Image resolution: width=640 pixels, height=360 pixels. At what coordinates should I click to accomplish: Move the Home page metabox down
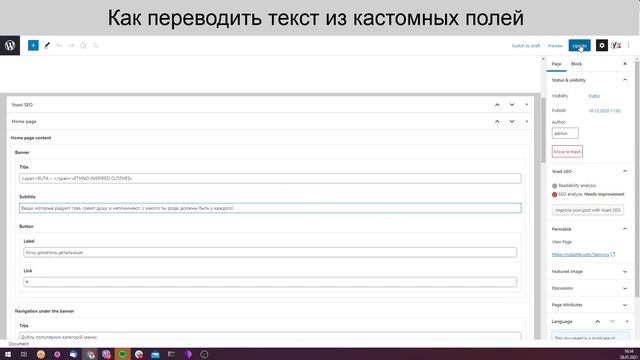pos(512,122)
